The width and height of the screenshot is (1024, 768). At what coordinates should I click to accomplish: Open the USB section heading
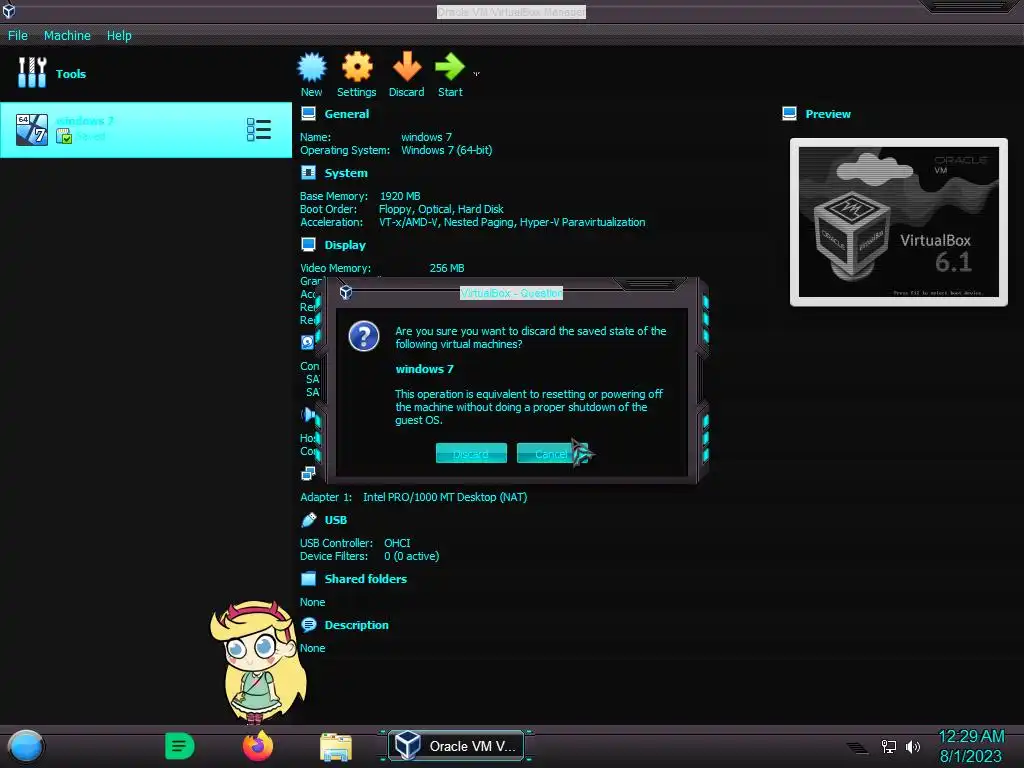tap(336, 520)
